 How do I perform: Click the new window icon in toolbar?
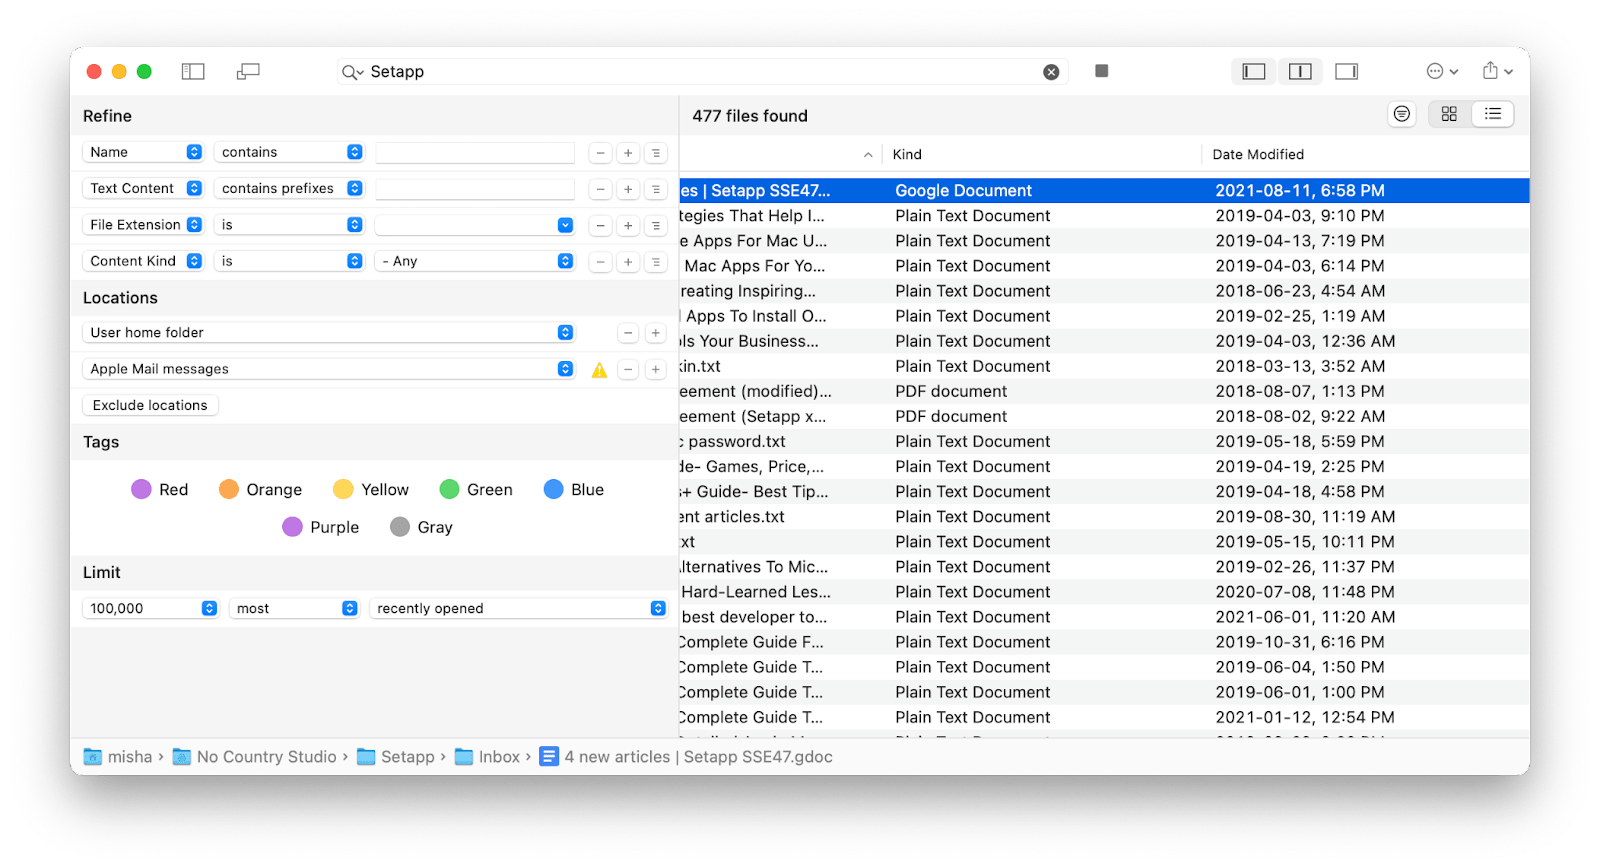[x=248, y=71]
